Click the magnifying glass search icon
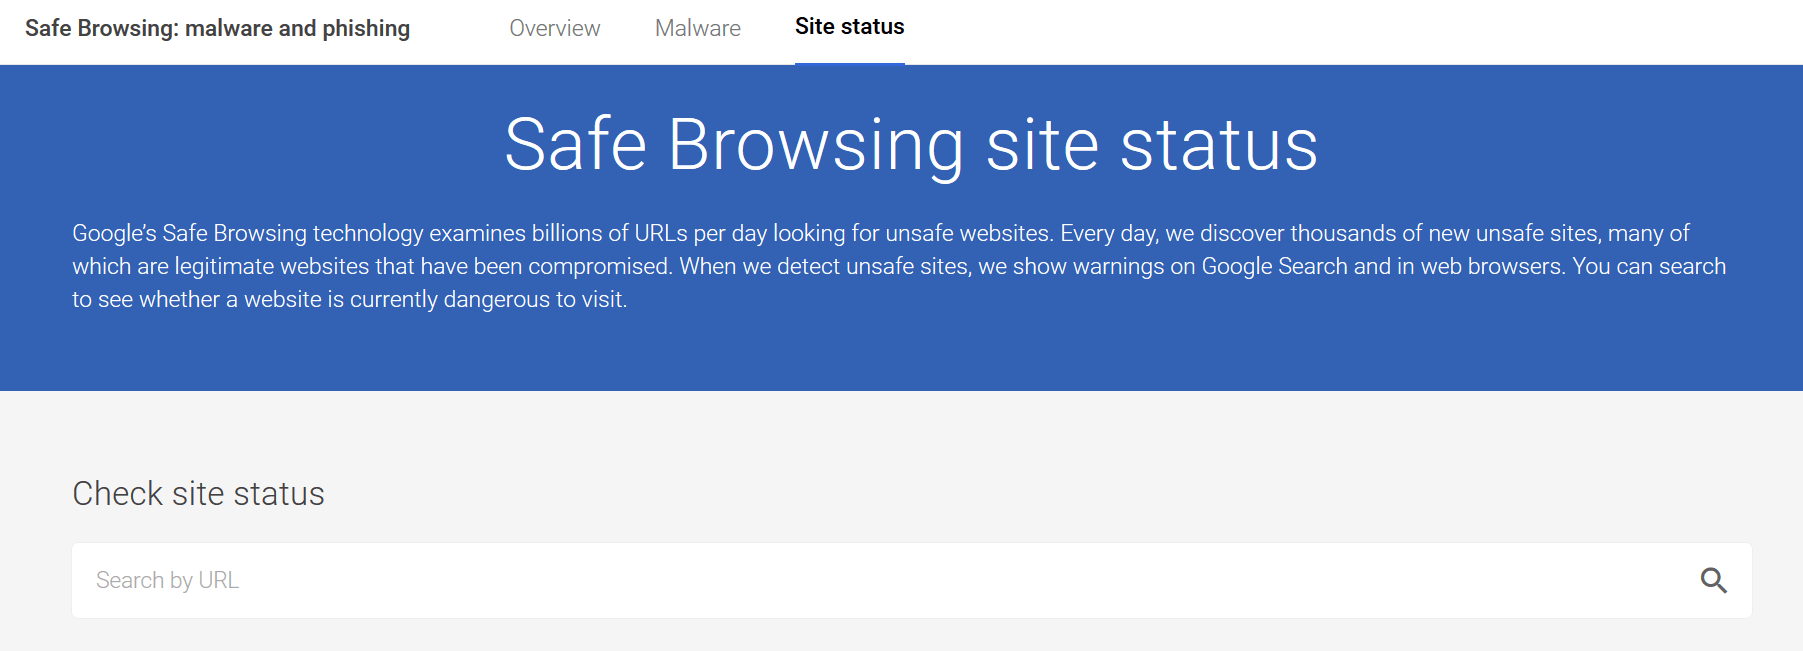This screenshot has height=651, width=1803. [1713, 580]
